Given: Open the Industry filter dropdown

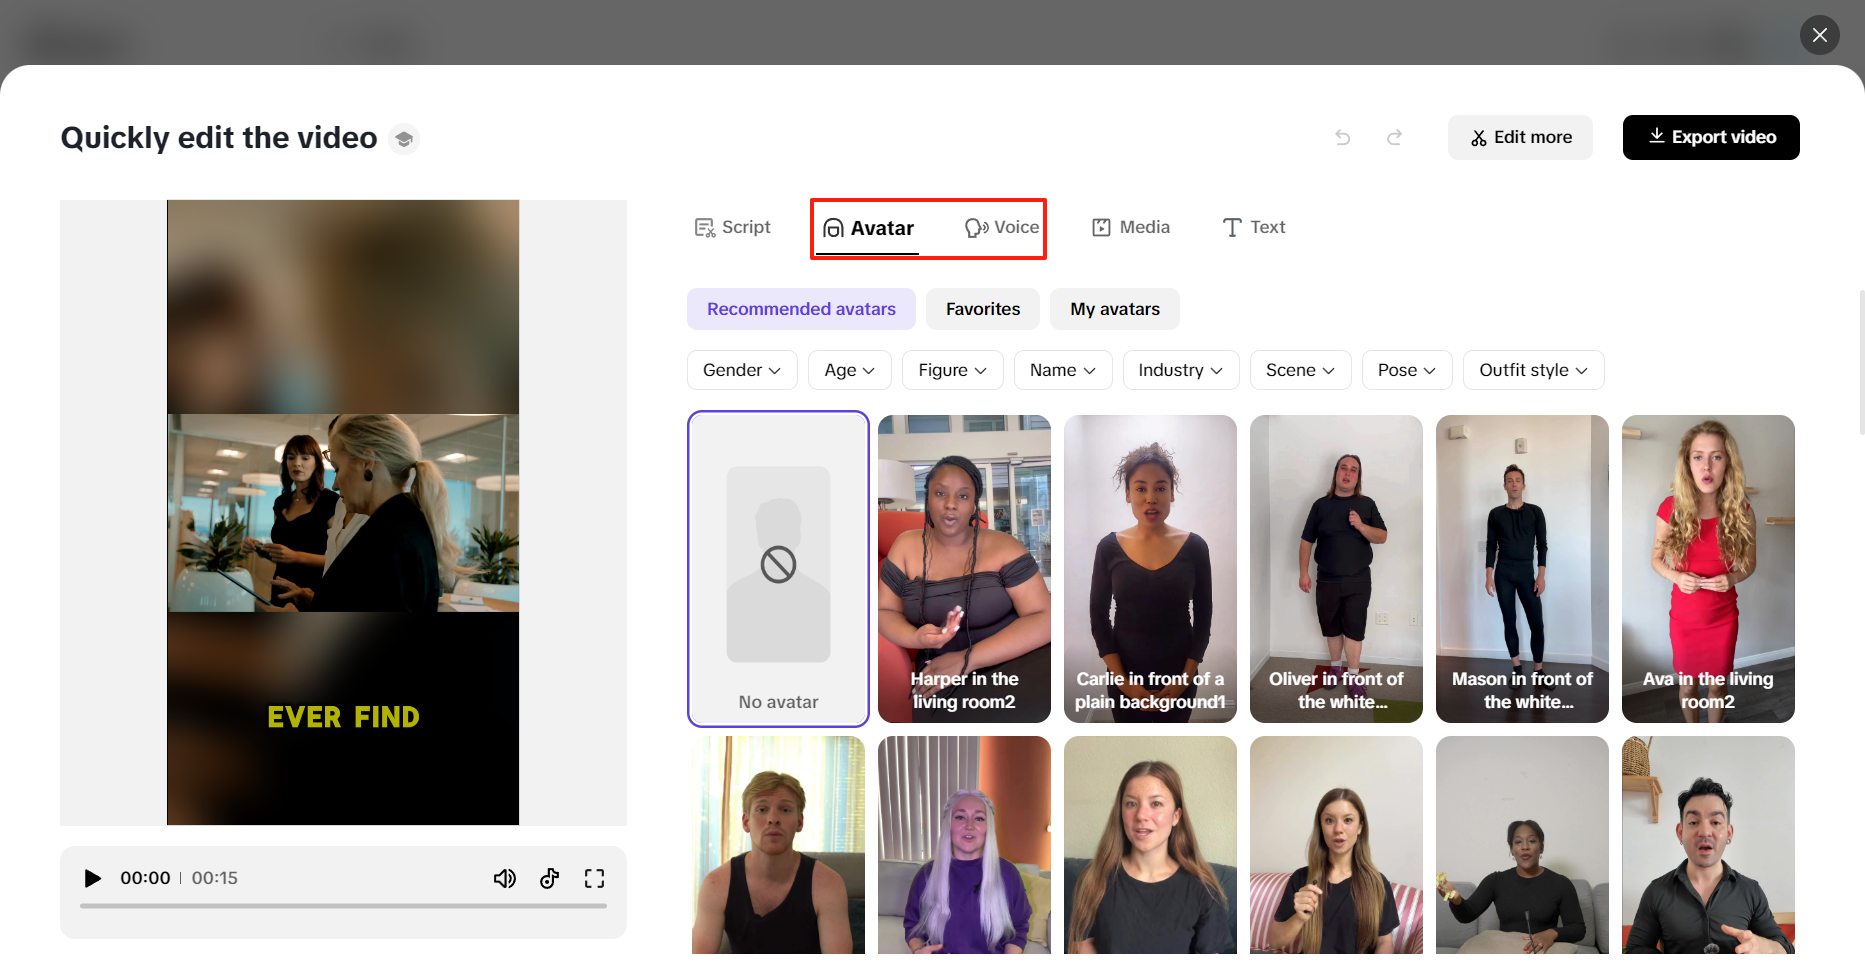Looking at the screenshot, I should point(1181,369).
